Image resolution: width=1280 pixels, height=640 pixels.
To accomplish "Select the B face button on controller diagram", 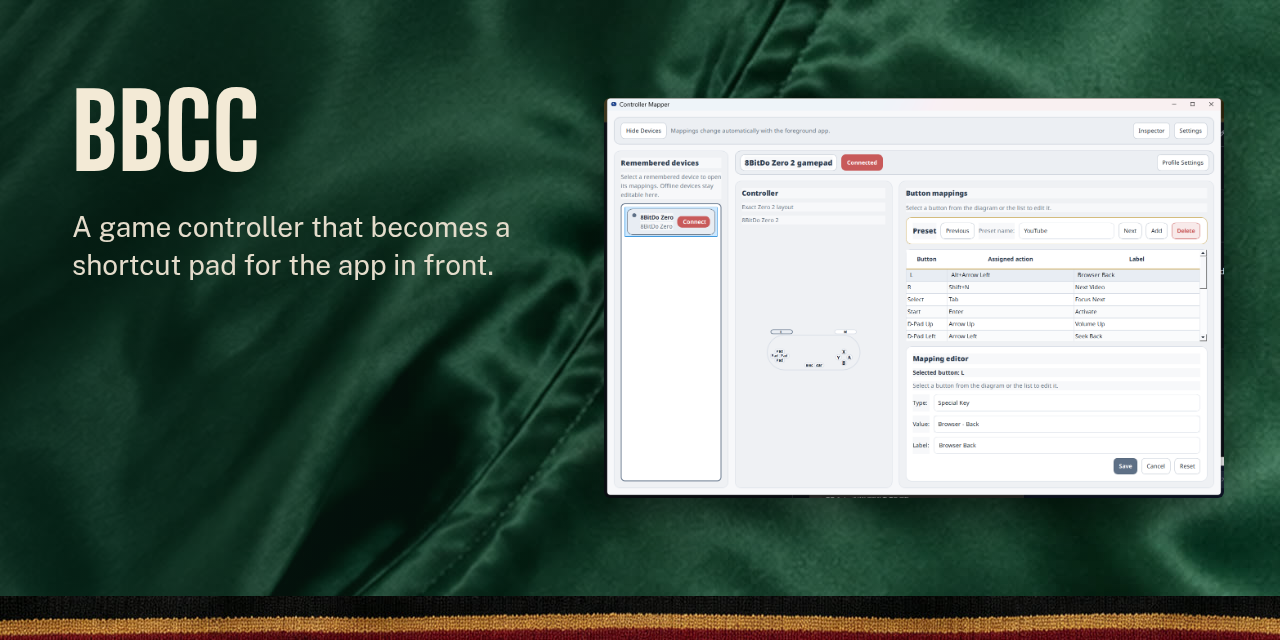I will pos(844,363).
